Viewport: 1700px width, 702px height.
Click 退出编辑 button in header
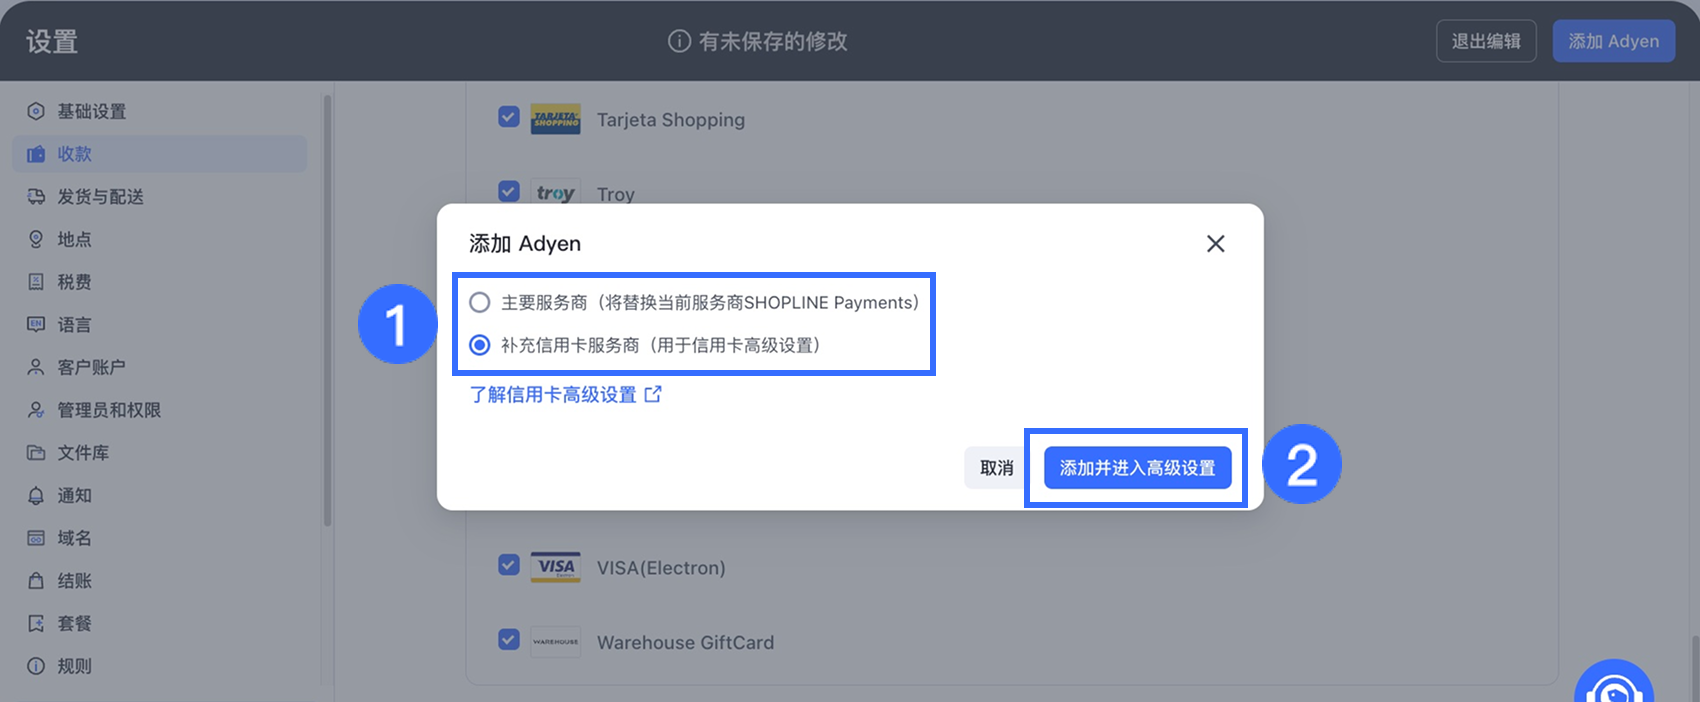(1486, 41)
